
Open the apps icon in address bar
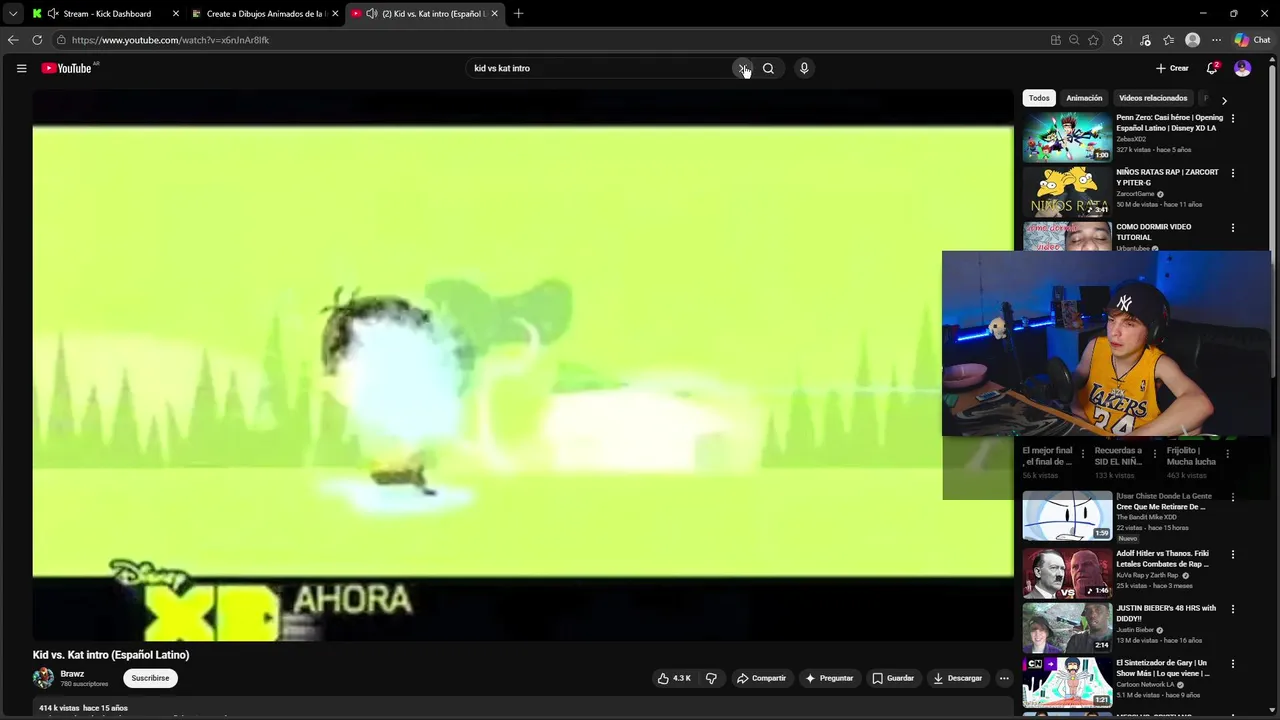[x=1055, y=40]
